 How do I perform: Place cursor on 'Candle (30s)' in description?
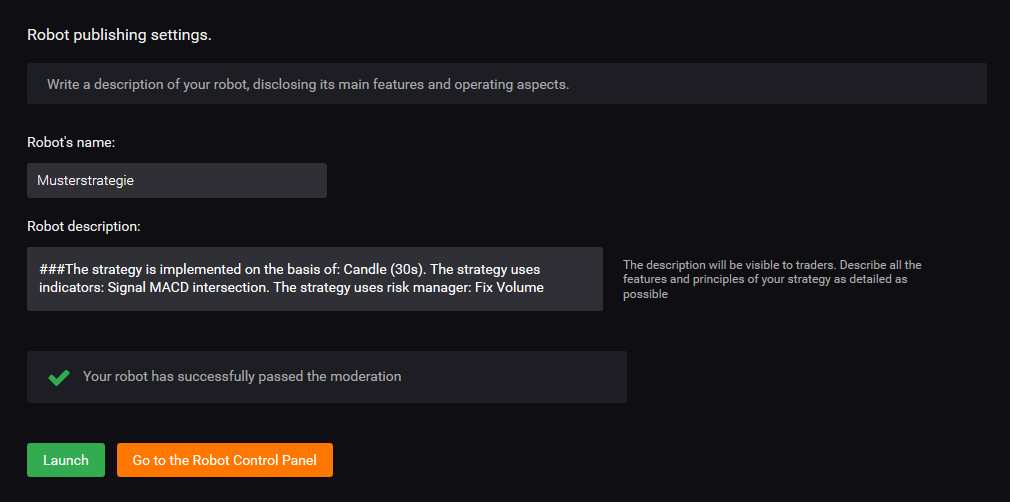[383, 269]
